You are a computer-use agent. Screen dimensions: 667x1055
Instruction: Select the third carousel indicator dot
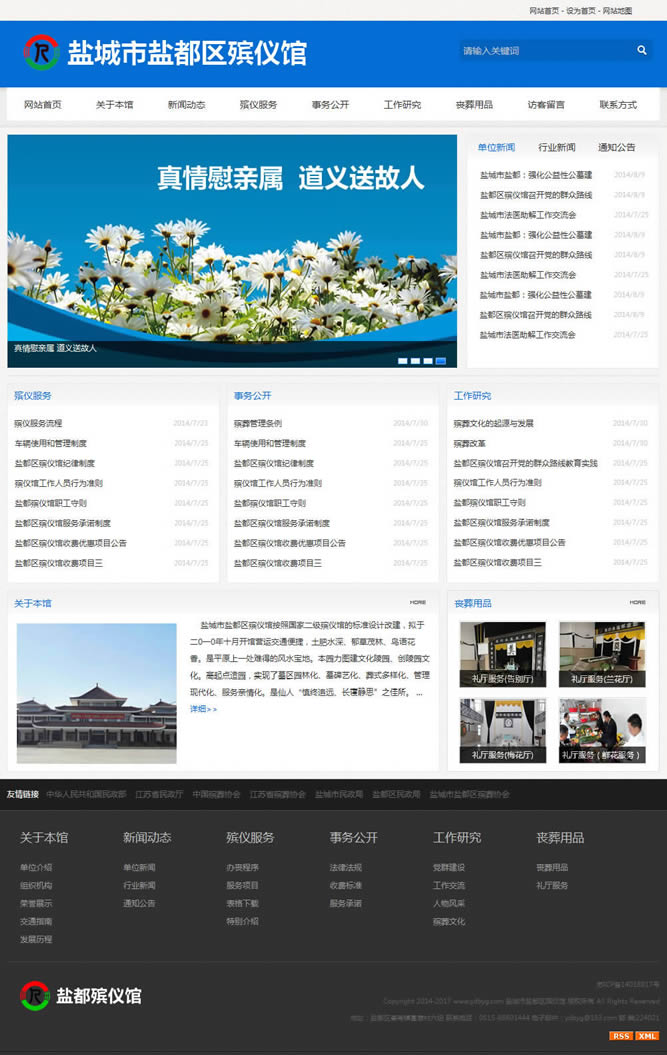(x=428, y=361)
